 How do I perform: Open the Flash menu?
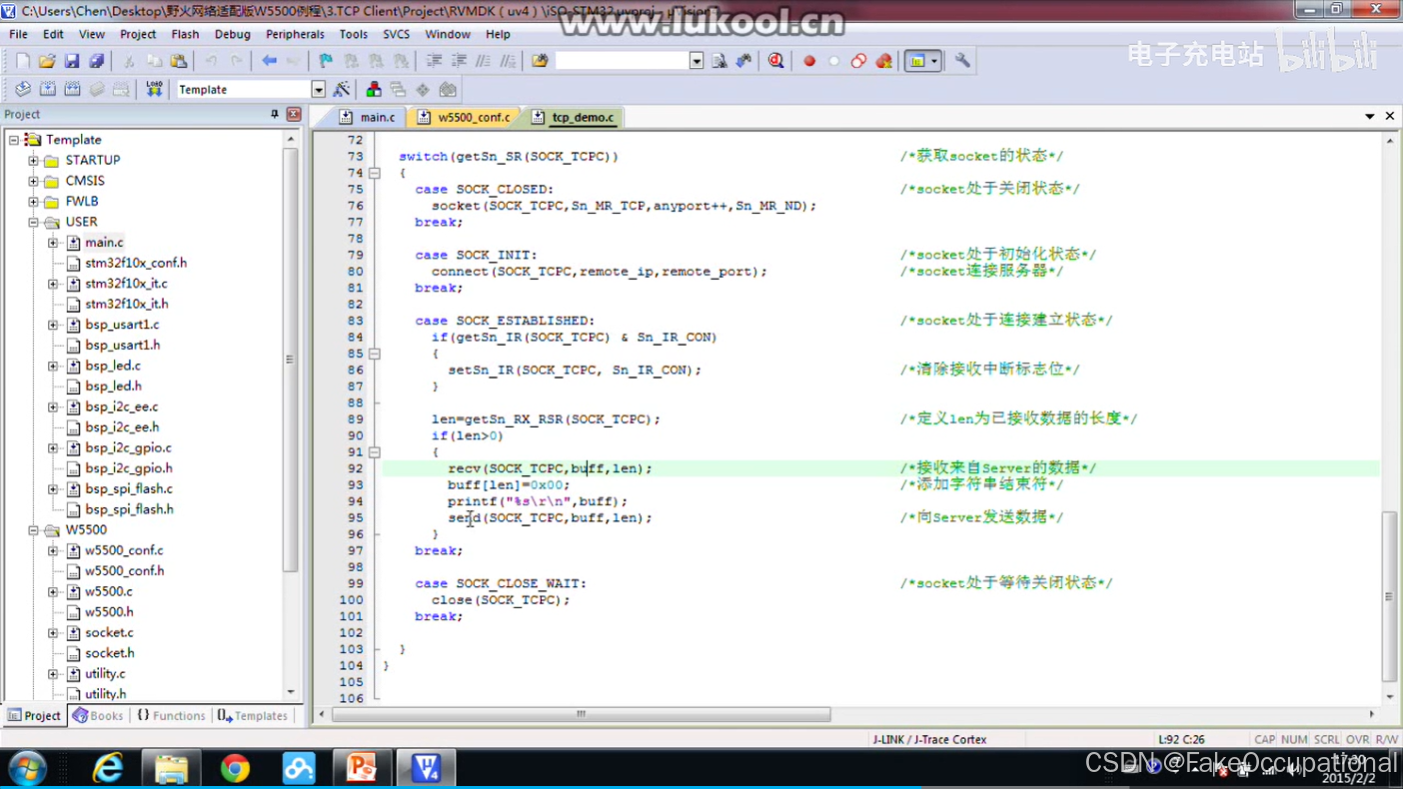tap(185, 34)
